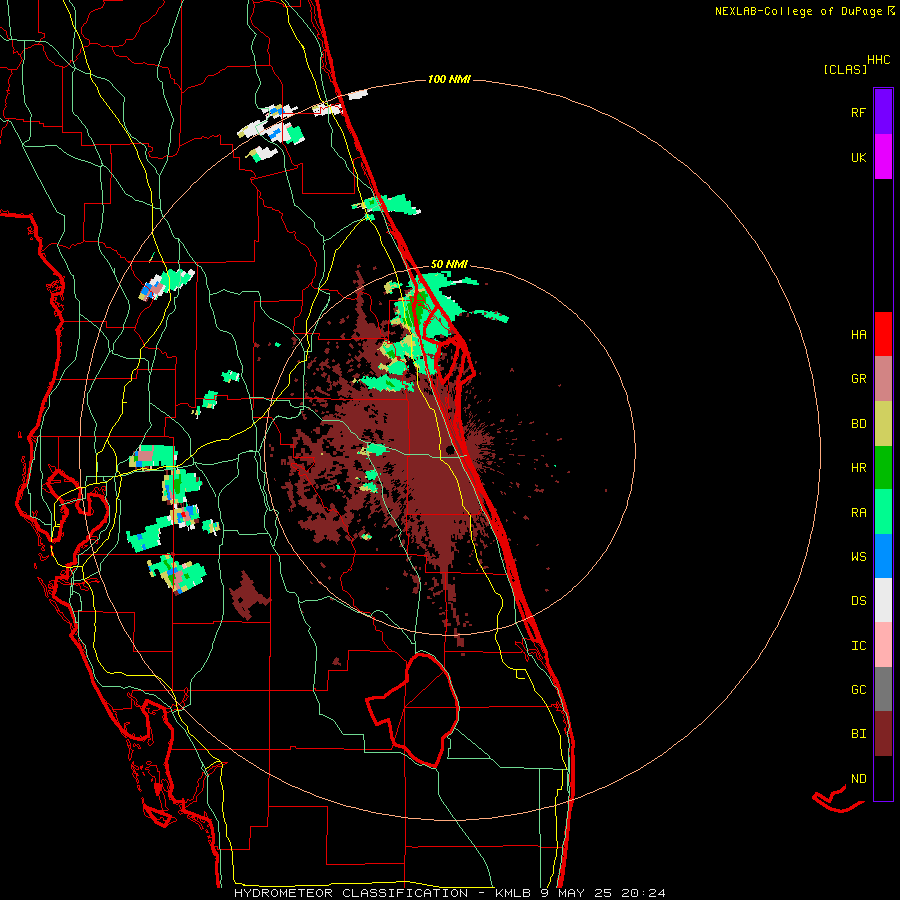
Task: Click the GC legend label
Action: pos(858,689)
